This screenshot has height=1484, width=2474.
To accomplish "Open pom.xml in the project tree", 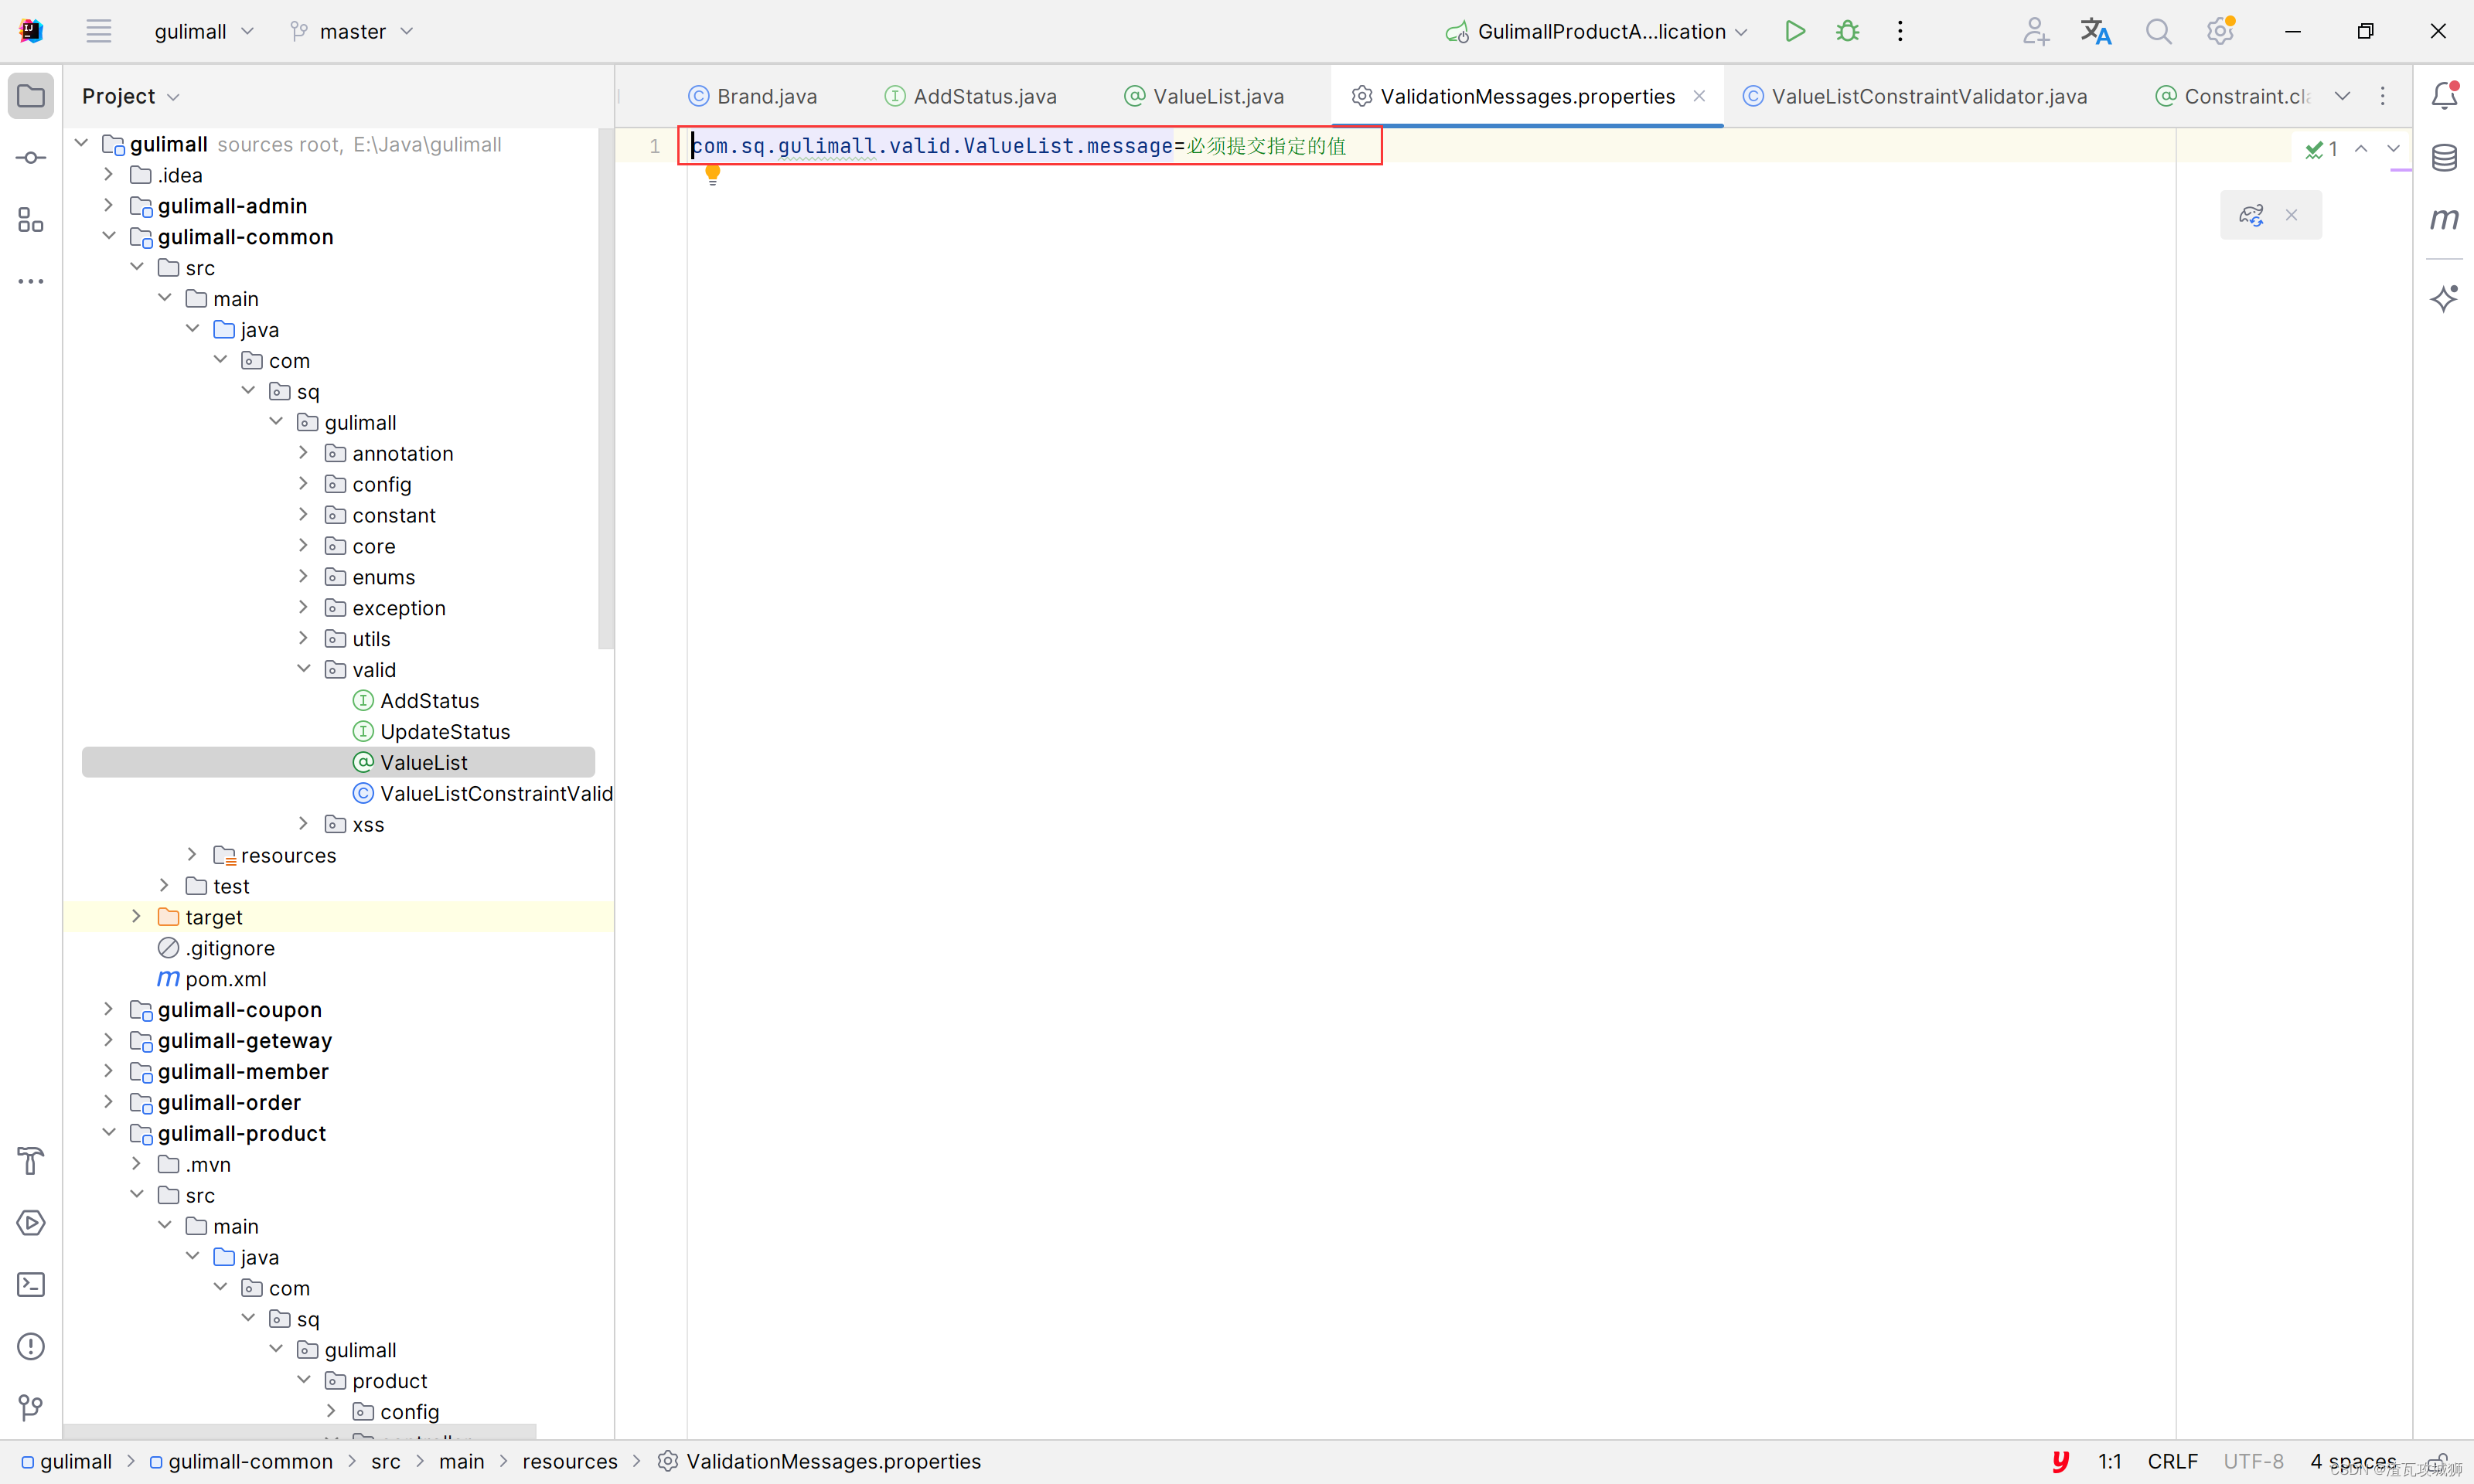I will tap(226, 979).
